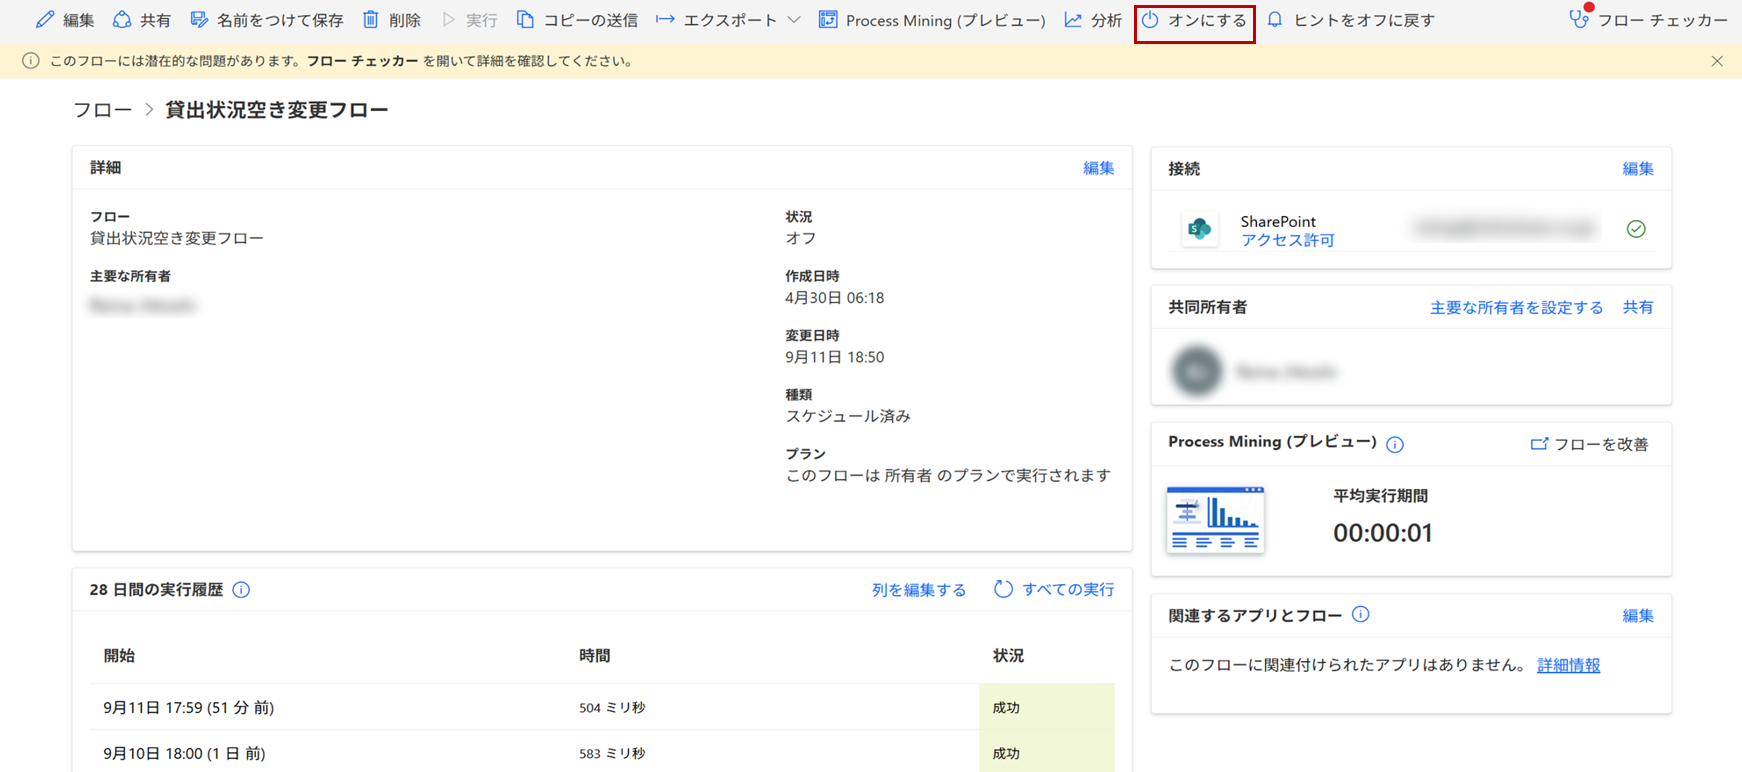Screen dimensions: 1742x772
Task: Click 主要な所有者を設定する link
Action: (x=1516, y=308)
